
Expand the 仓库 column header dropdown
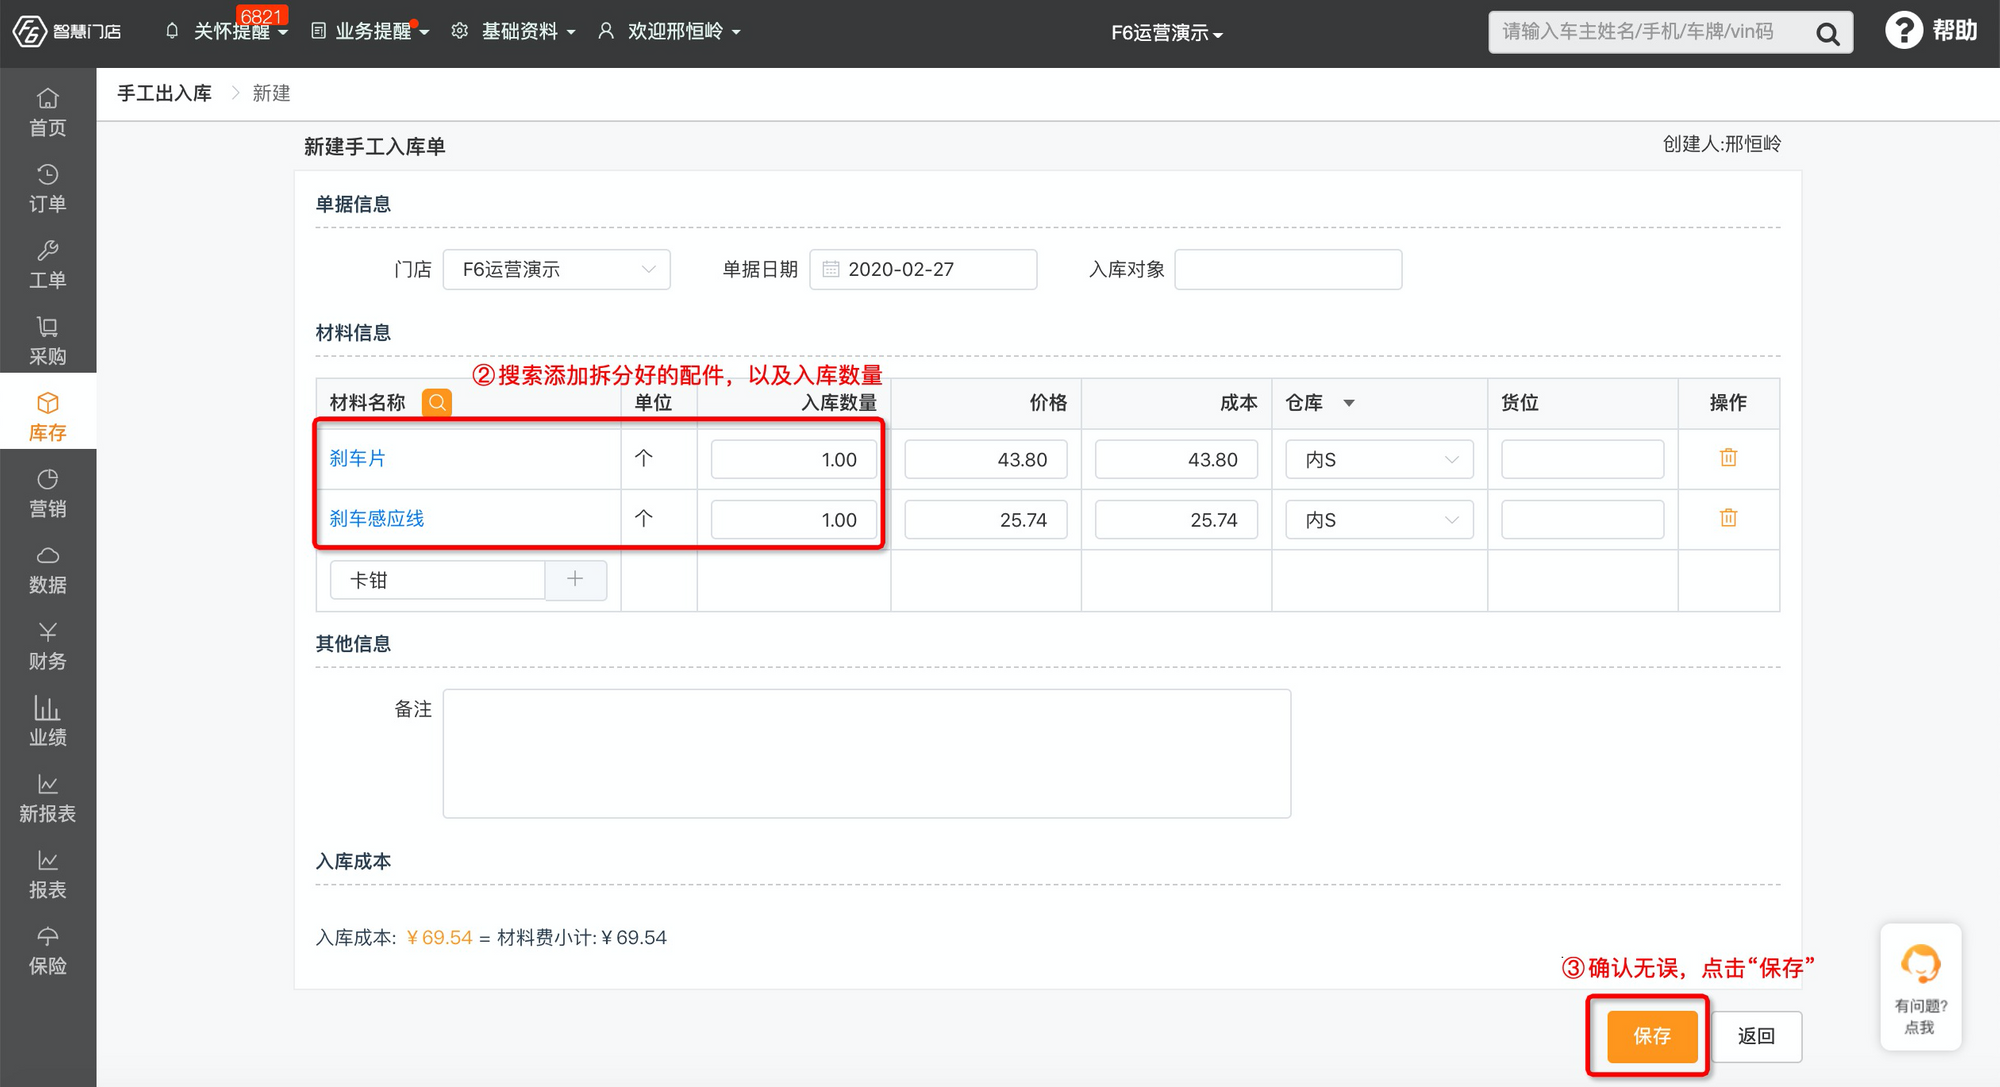click(1349, 403)
